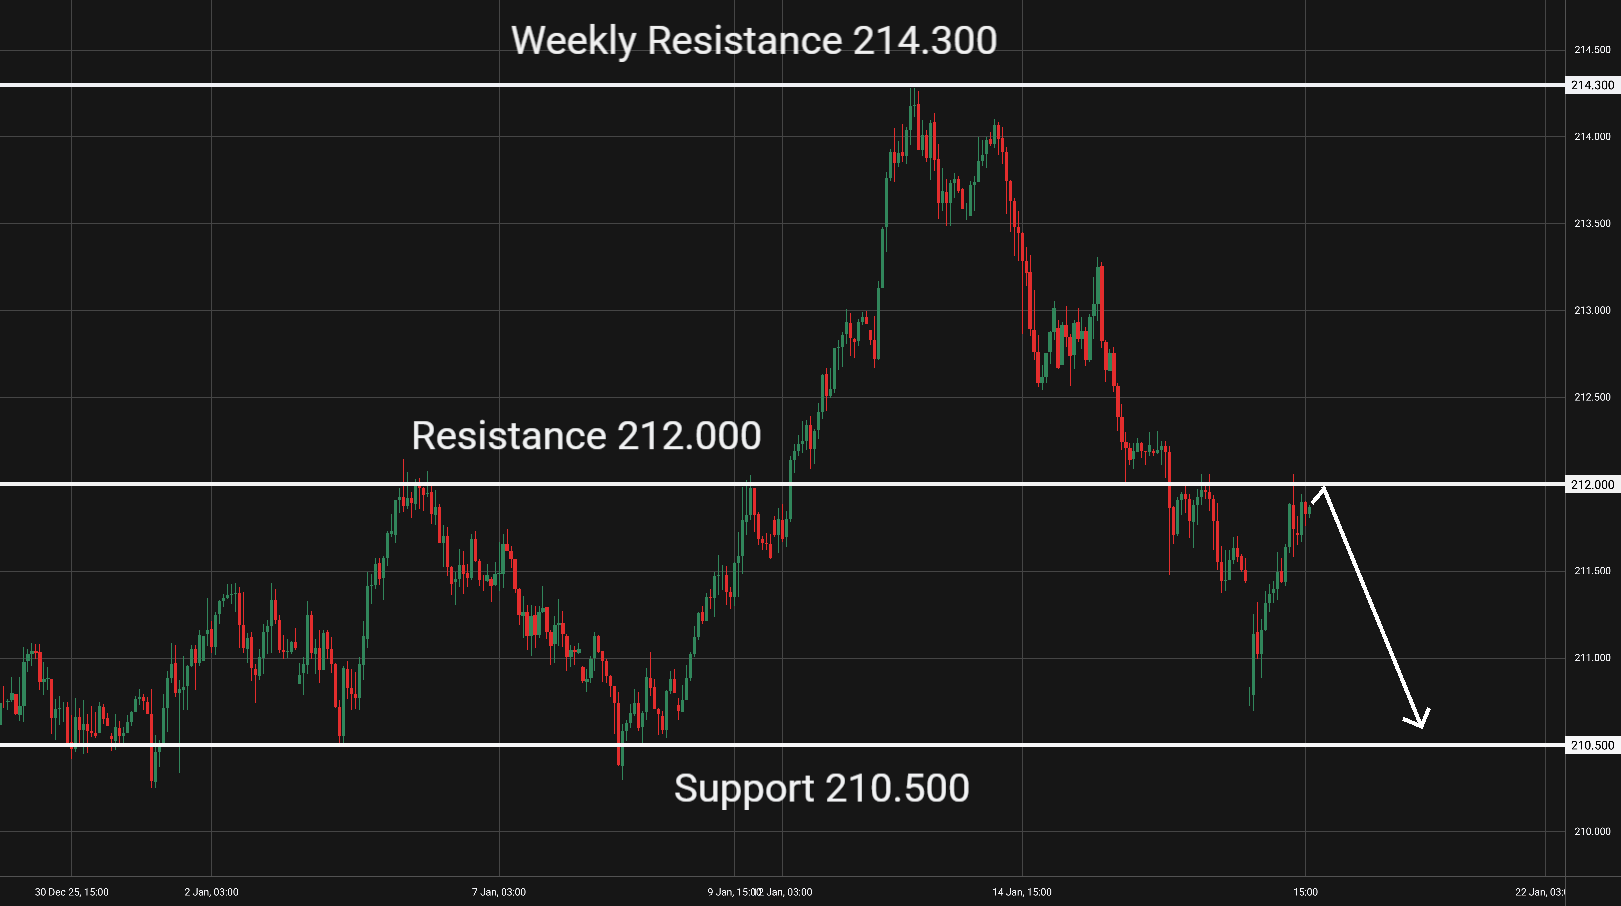This screenshot has width=1621, height=906.
Task: Select the Resistance 212.000 text annotation
Action: [586, 436]
